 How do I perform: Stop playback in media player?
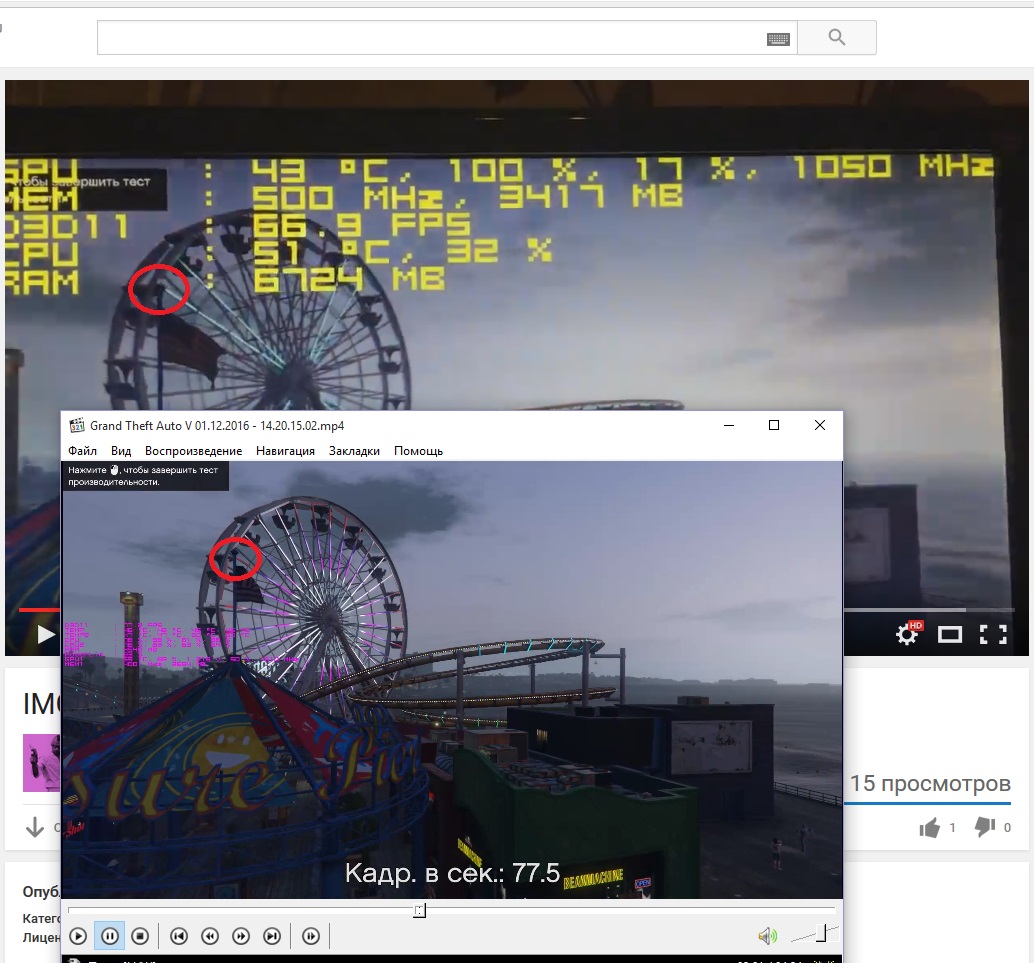tap(140, 936)
